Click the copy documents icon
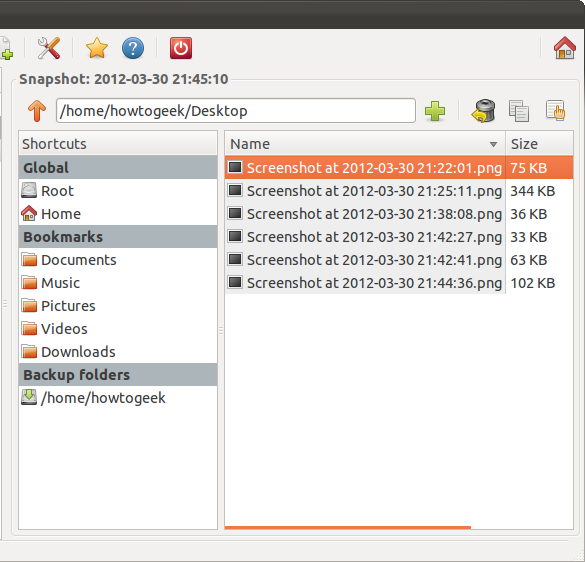Viewport: 585px width, 562px height. (519, 111)
